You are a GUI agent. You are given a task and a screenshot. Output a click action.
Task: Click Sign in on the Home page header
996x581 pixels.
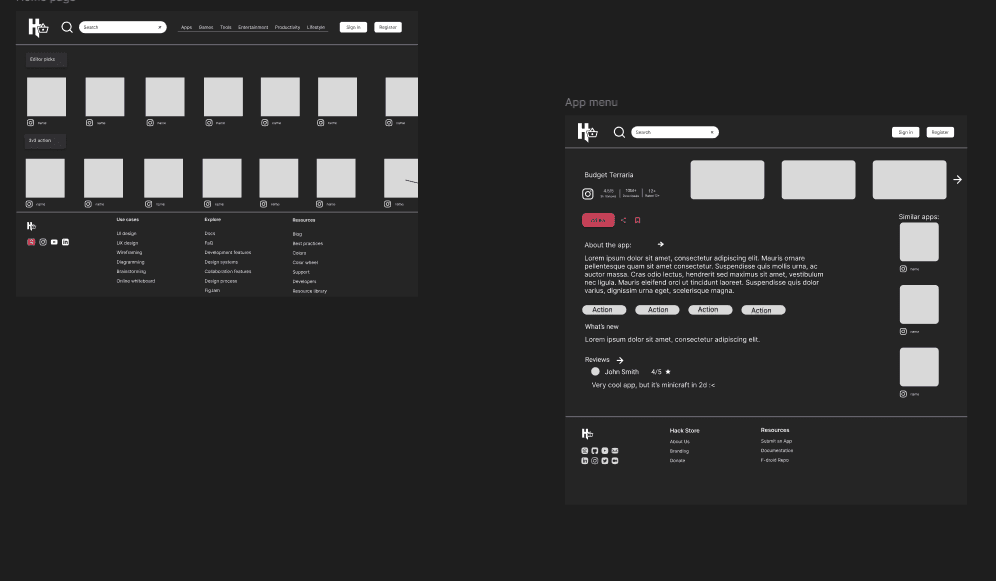pos(352,27)
